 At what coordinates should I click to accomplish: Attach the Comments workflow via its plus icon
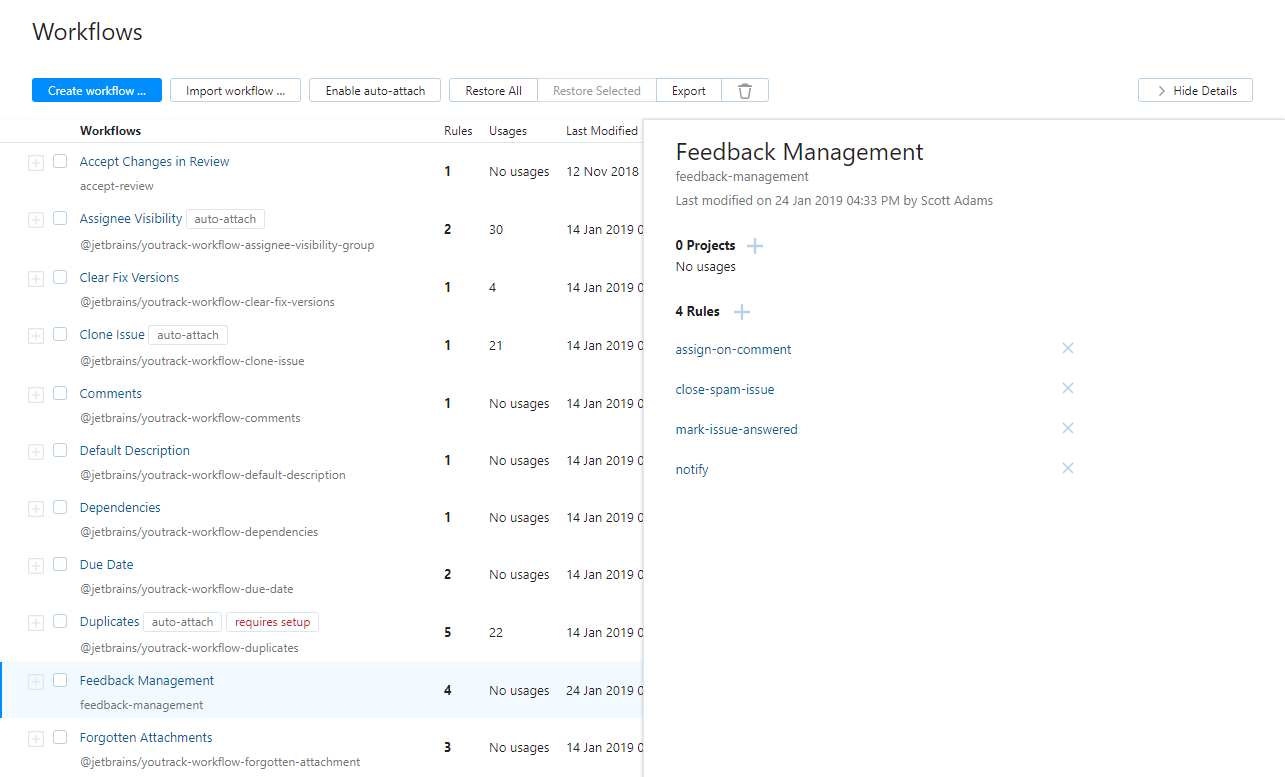36,393
